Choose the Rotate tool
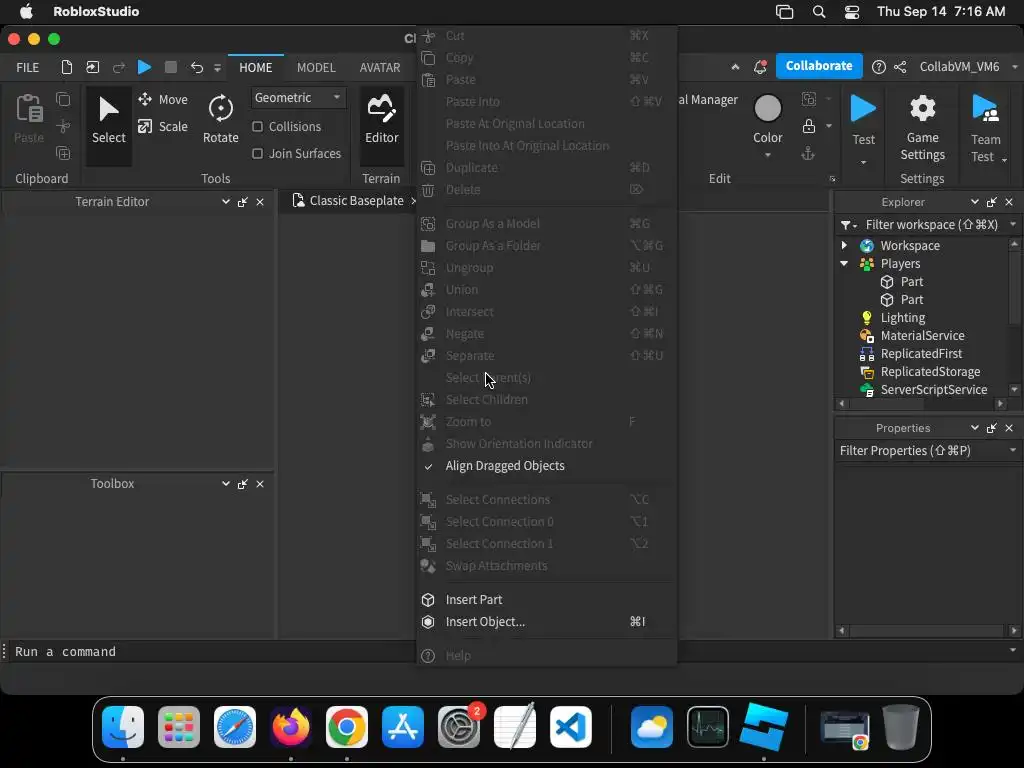This screenshot has height=768, width=1024. pyautogui.click(x=221, y=120)
